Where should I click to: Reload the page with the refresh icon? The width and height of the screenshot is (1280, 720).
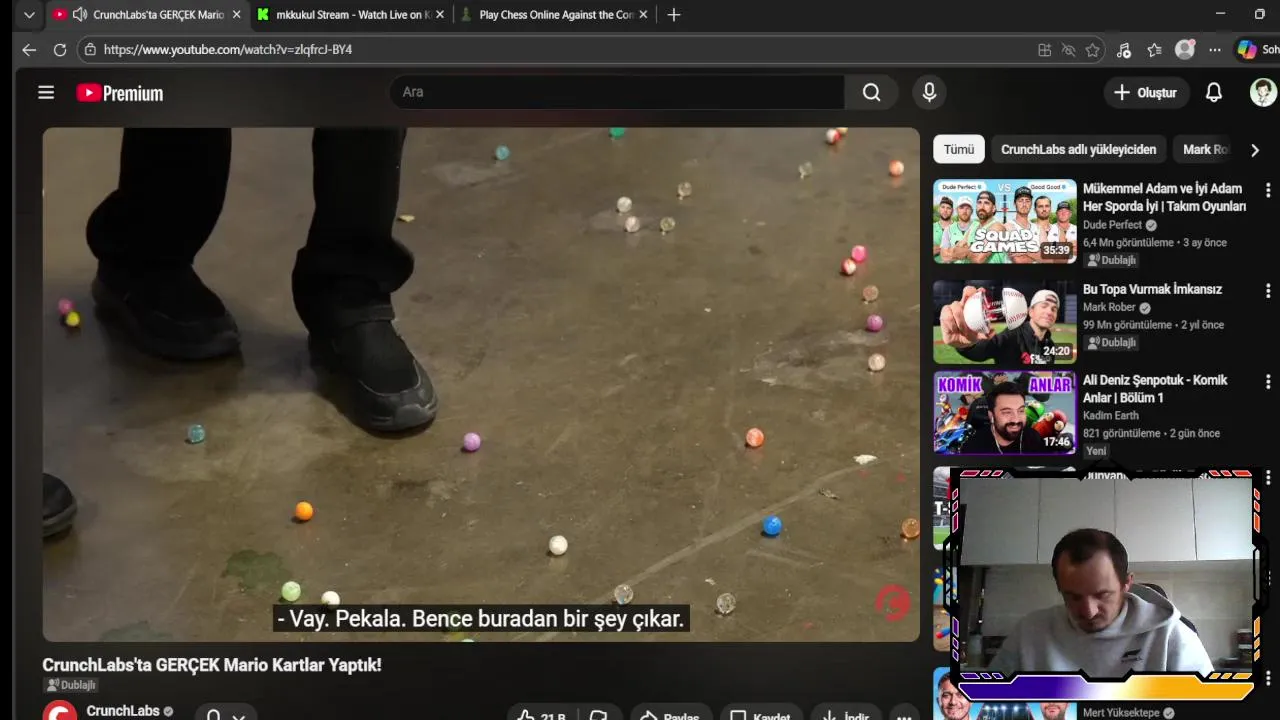60,49
